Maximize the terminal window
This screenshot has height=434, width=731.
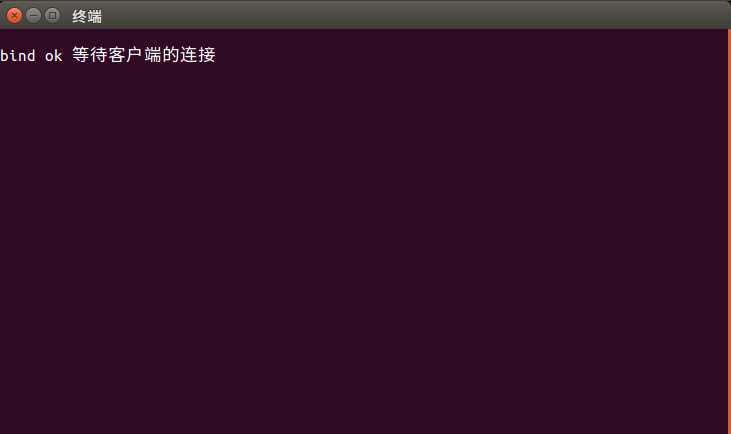(x=52, y=15)
